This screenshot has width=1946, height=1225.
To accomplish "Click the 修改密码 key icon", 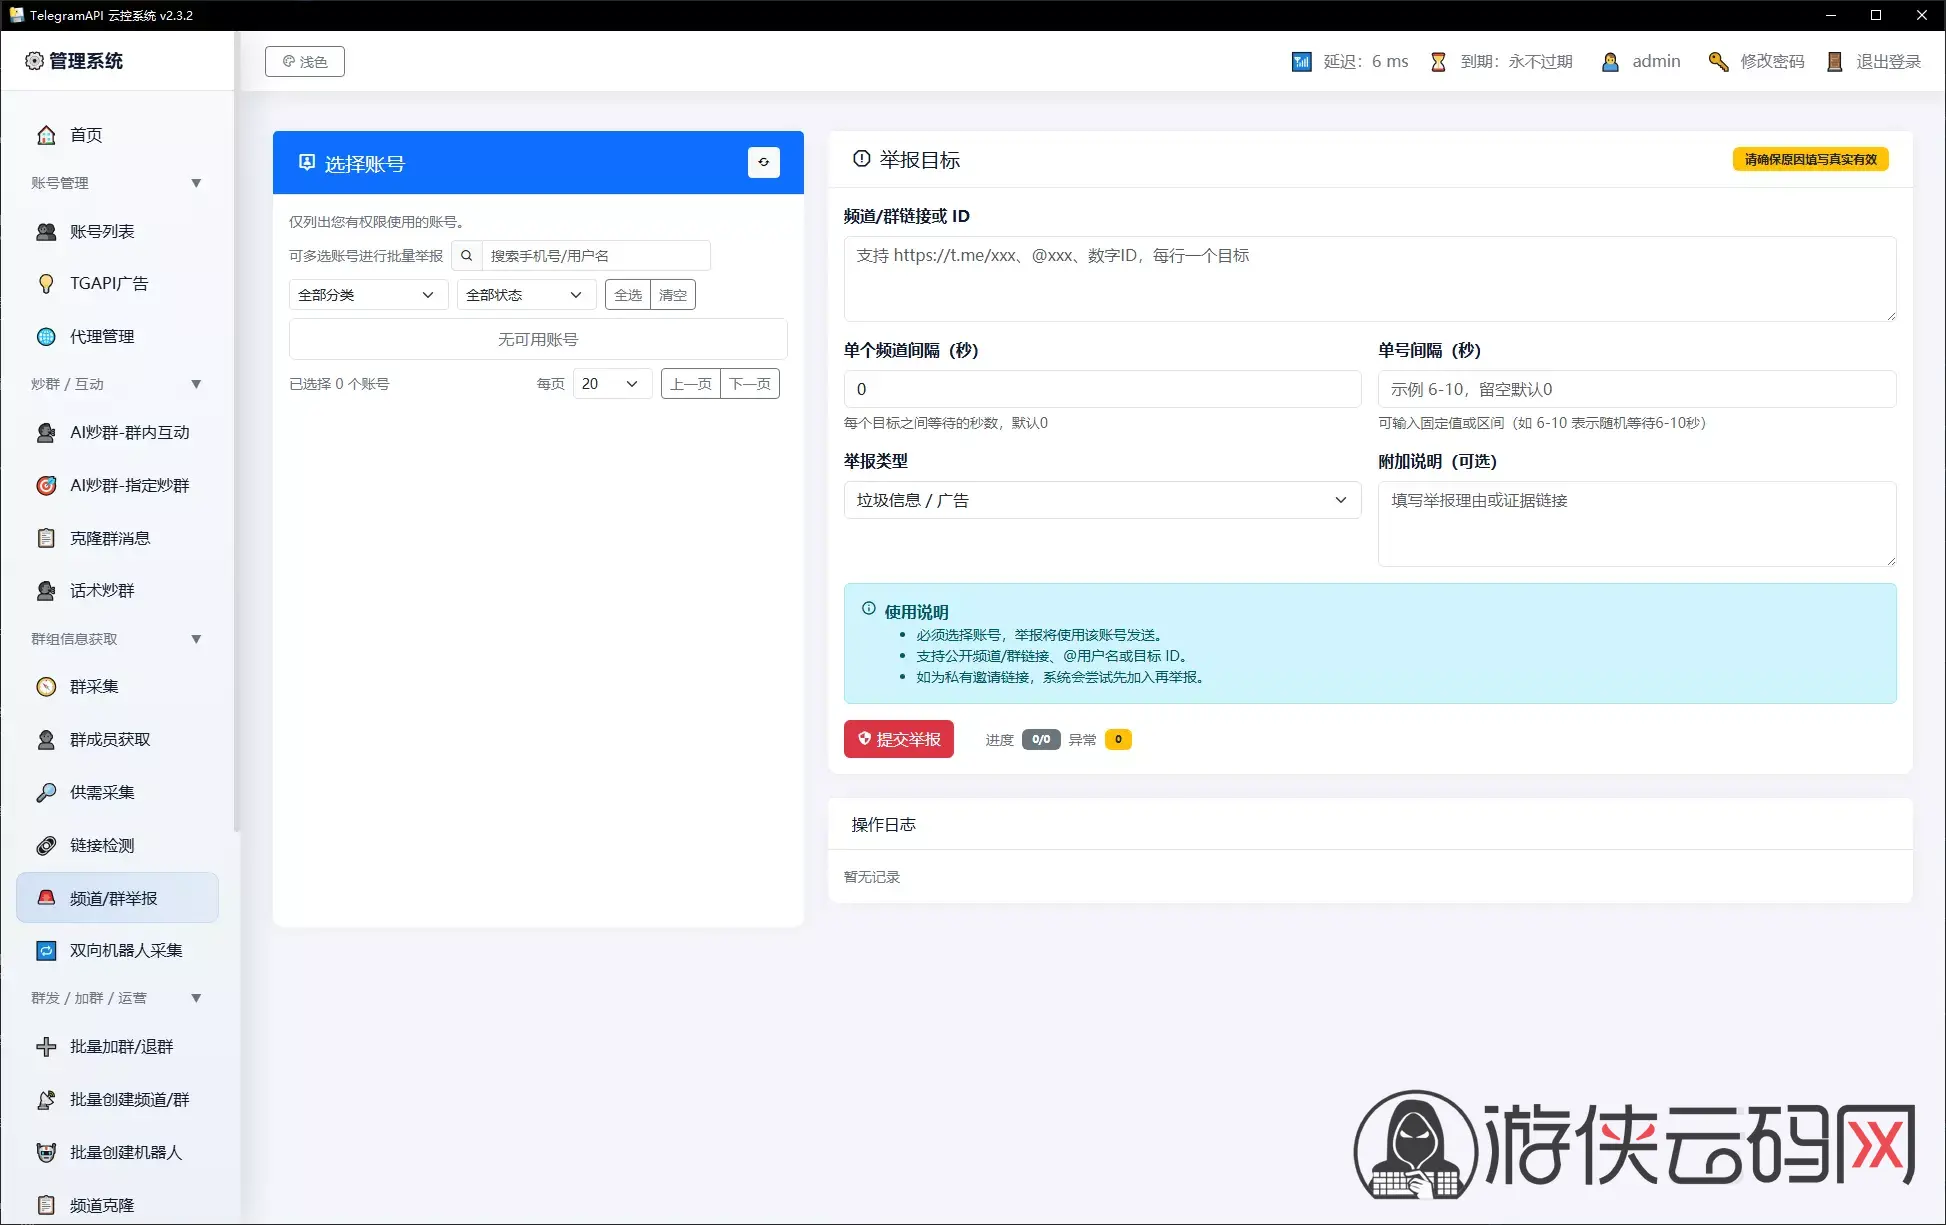I will click(1718, 62).
